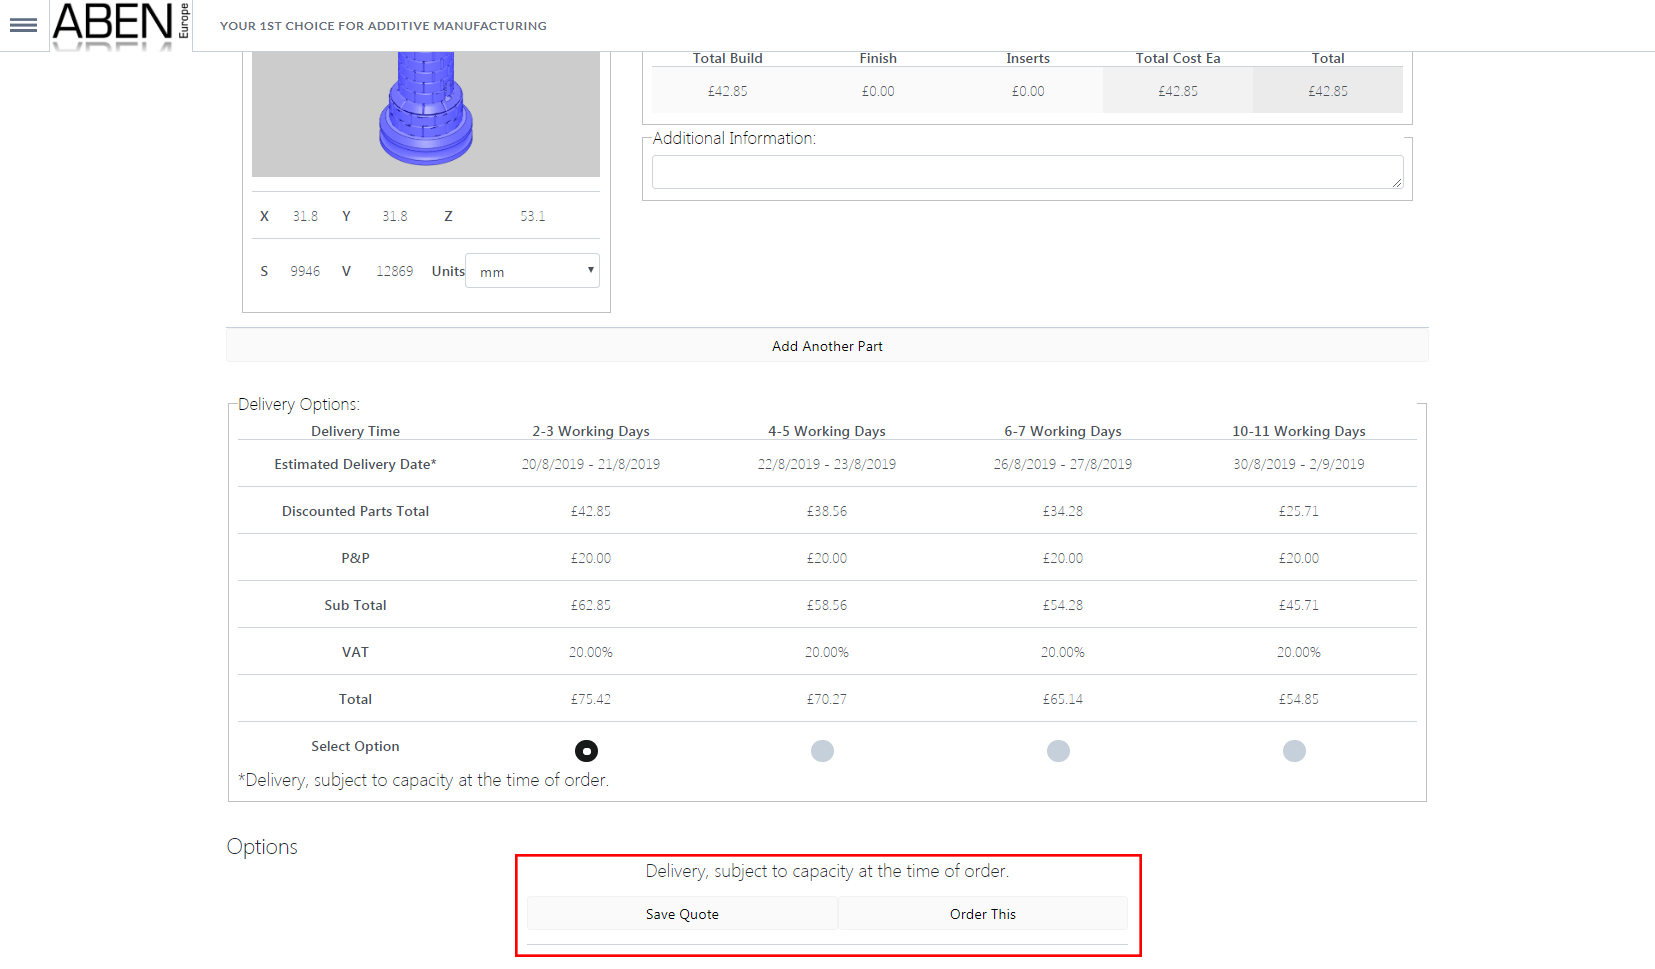Pick the 10-11 Working Days radio button
Viewport: 1655px width, 969px height.
[x=1294, y=751]
